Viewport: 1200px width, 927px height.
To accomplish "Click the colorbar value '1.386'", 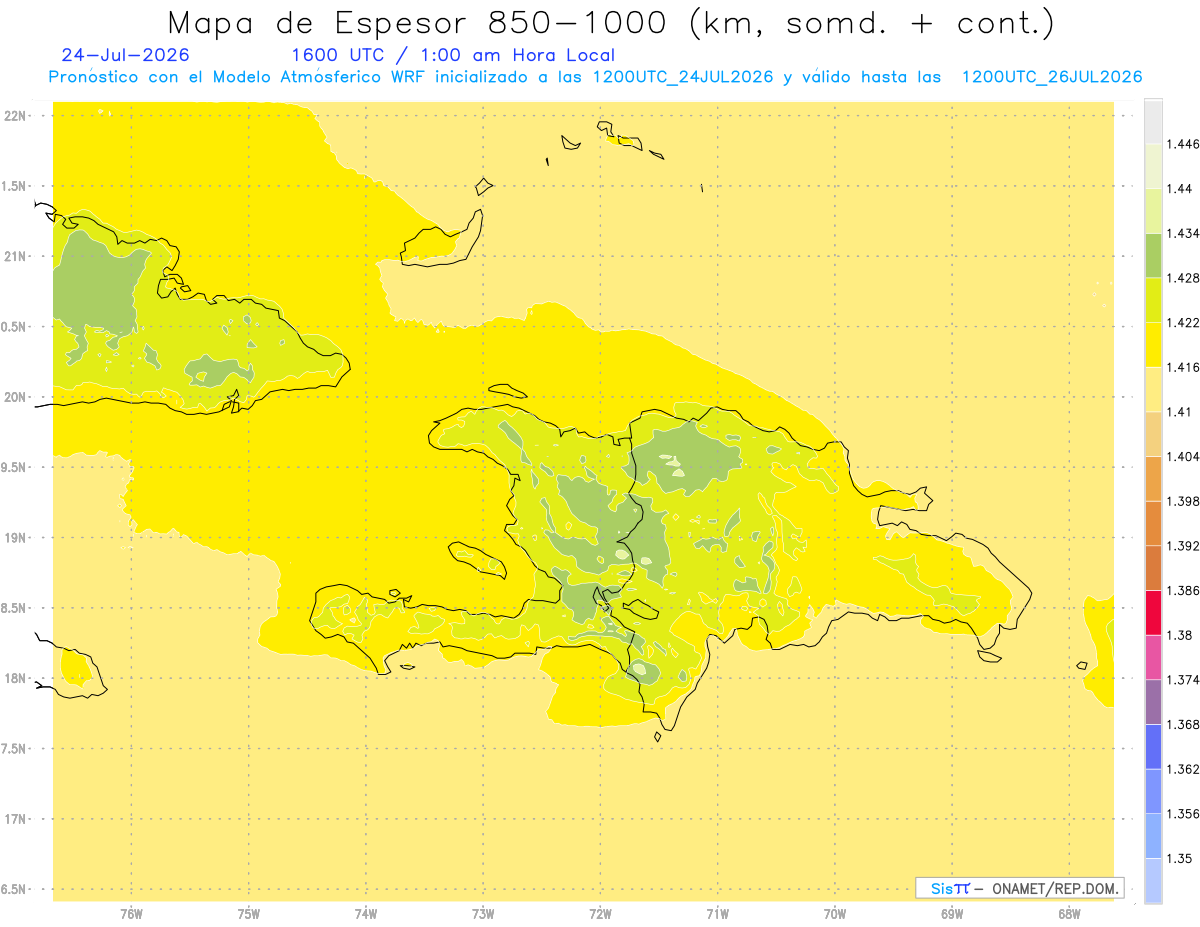I will pyautogui.click(x=1182, y=590).
